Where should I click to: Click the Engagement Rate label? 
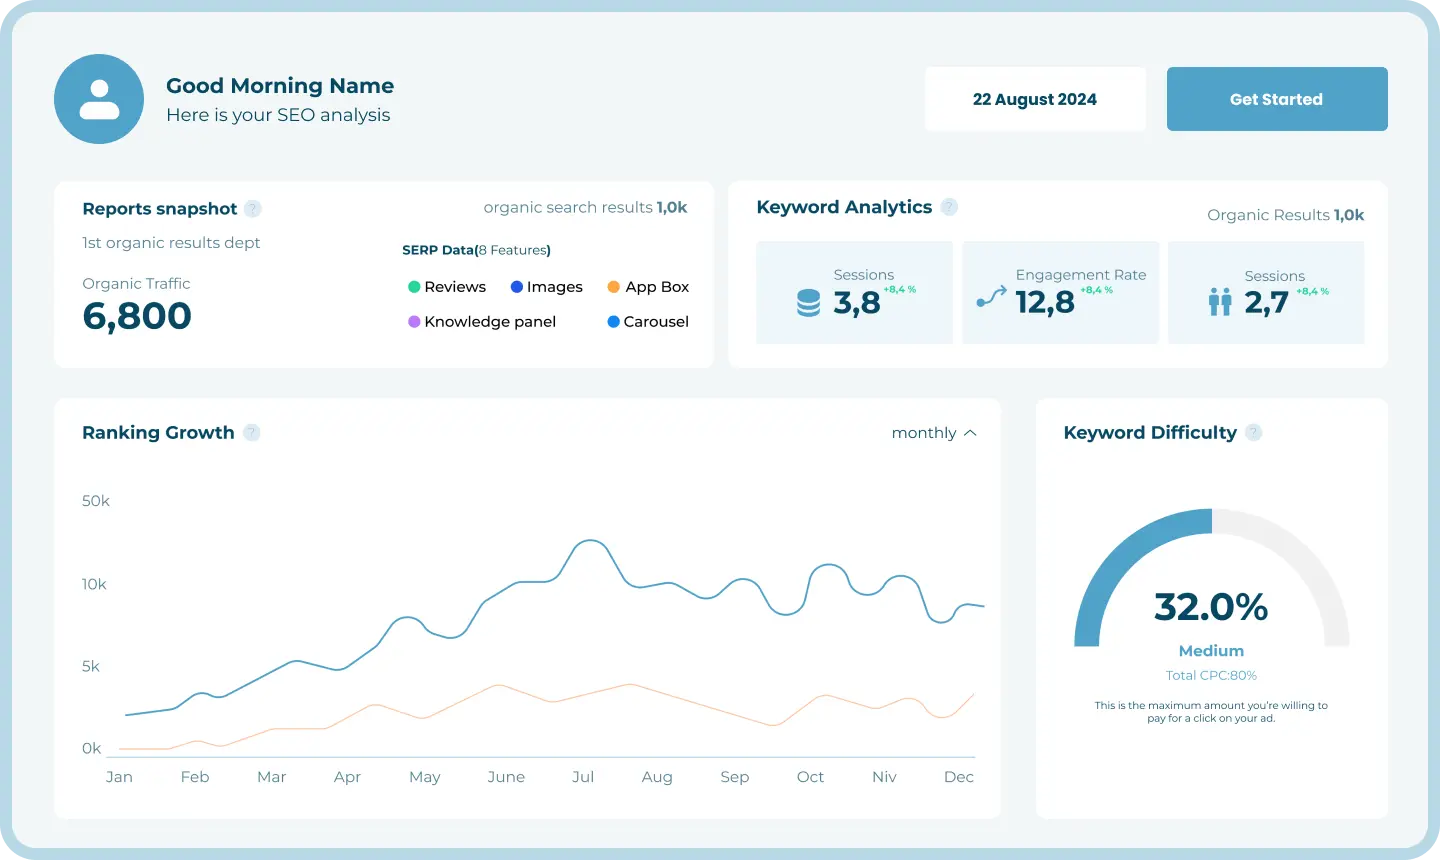[x=1081, y=275]
